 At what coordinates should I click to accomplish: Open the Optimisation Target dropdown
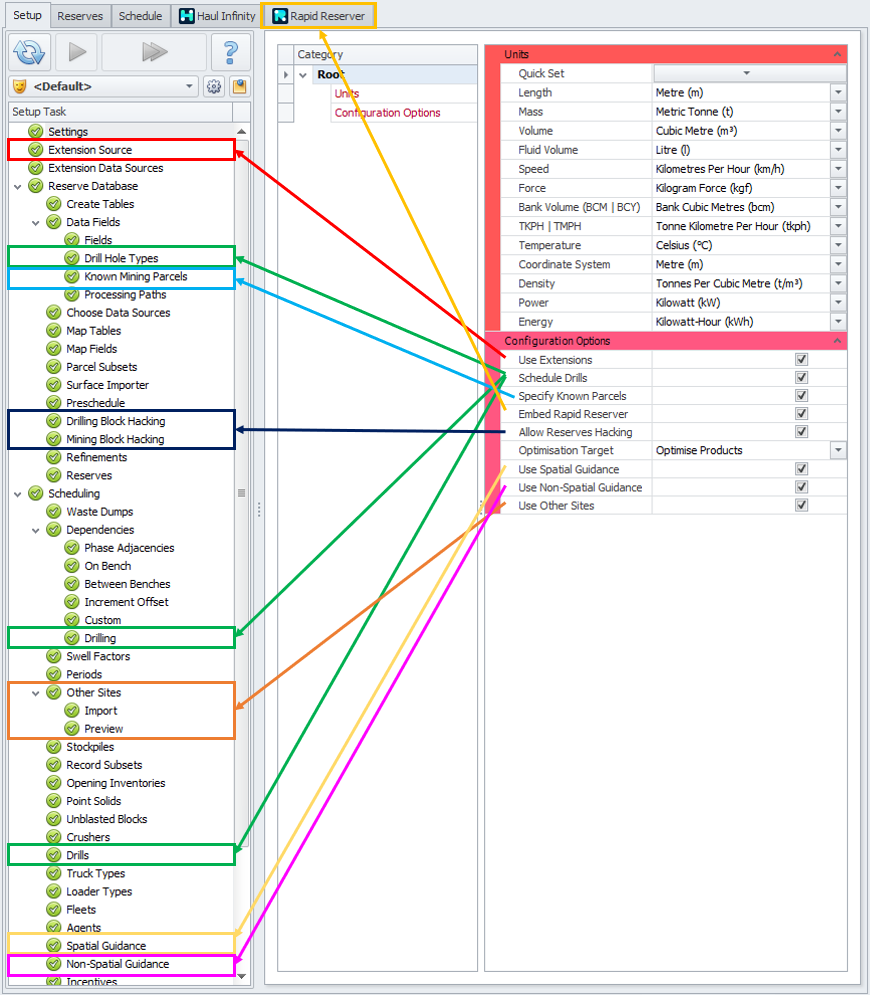(838, 450)
